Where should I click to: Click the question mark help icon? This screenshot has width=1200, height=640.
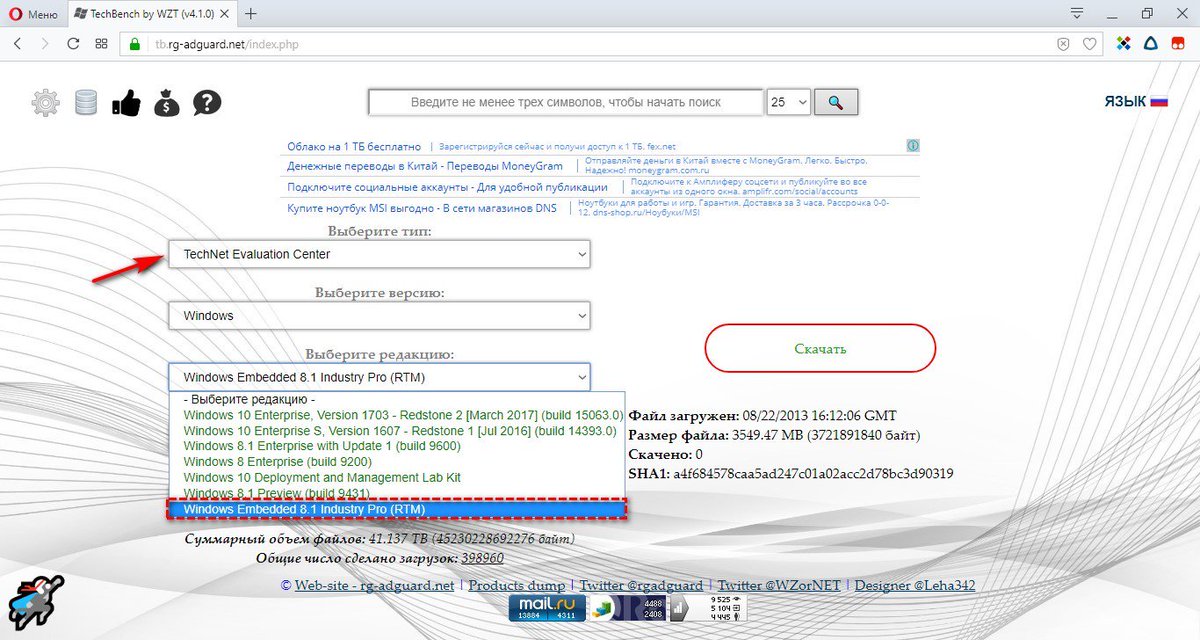point(207,102)
